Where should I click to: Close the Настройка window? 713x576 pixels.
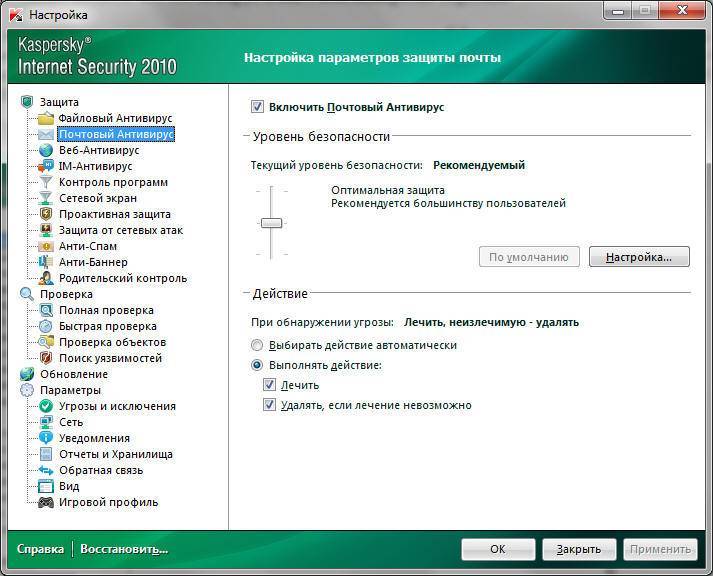682,10
